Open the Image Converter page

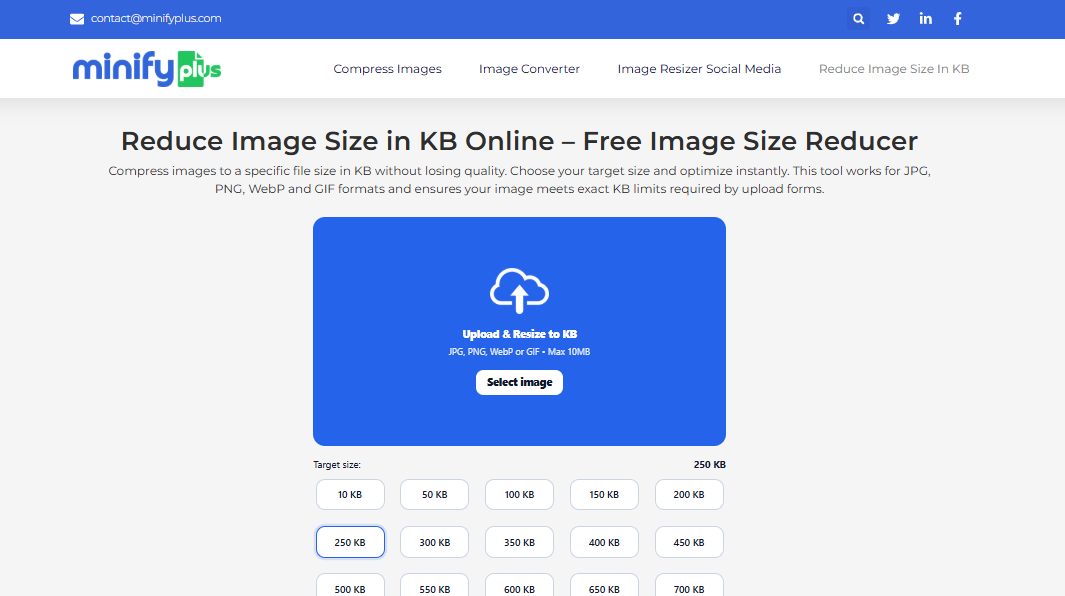pyautogui.click(x=529, y=68)
